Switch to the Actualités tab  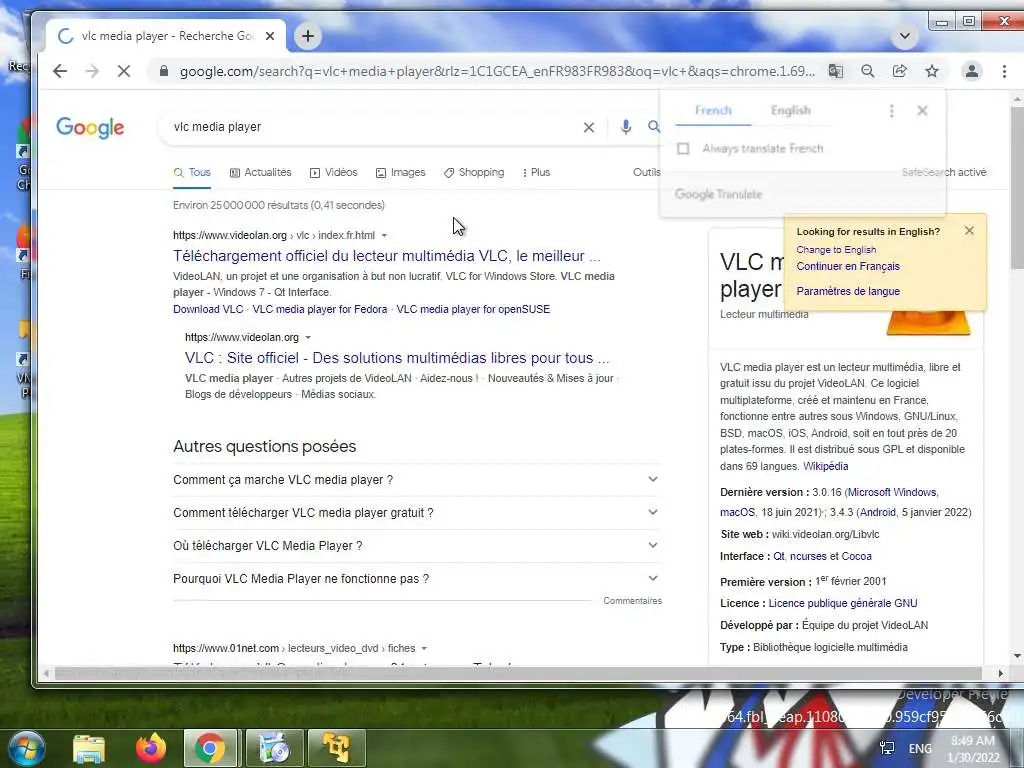pos(261,172)
